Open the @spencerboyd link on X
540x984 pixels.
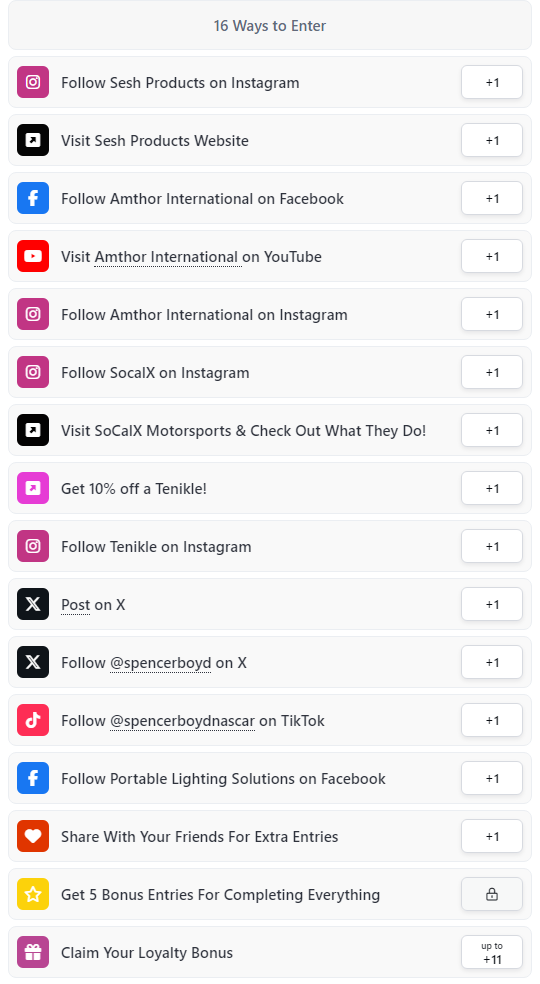coord(161,663)
